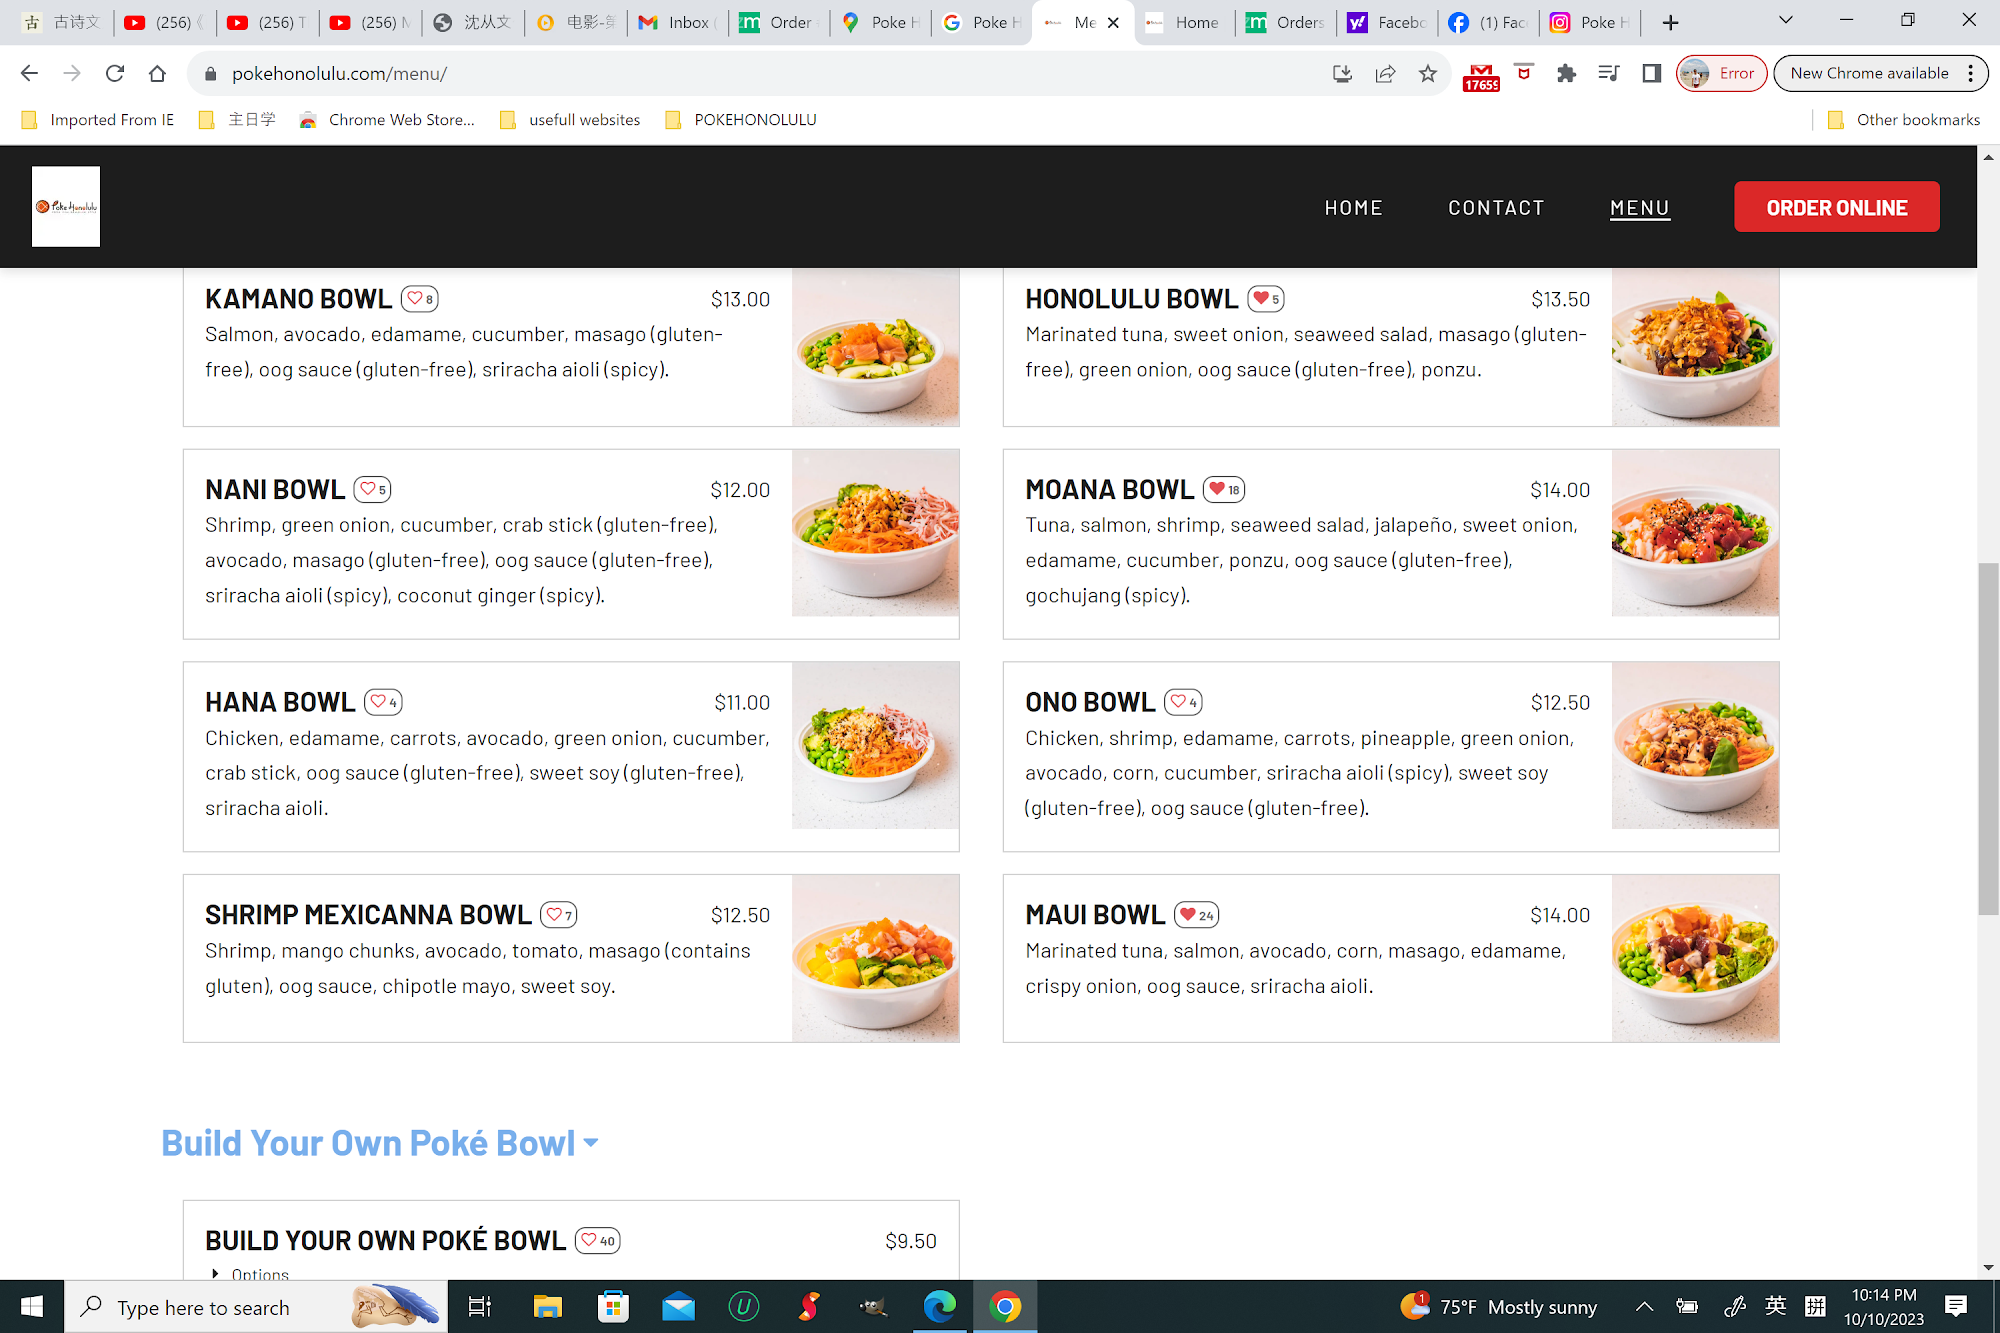
Task: Click the browser reload button
Action: click(x=115, y=73)
